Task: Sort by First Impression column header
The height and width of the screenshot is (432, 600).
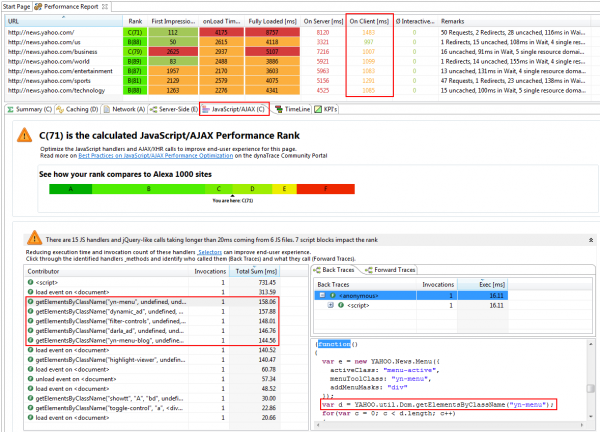Action: tap(173, 21)
